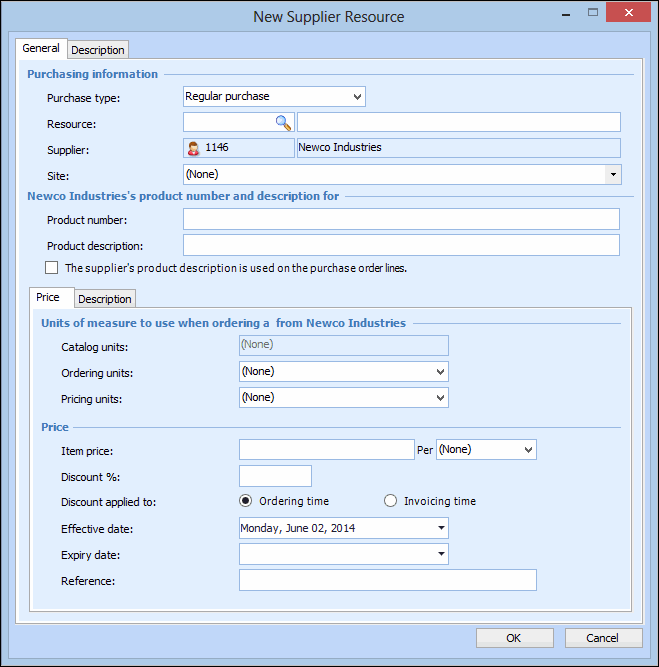Select the Ordering time radio button

tap(246, 501)
